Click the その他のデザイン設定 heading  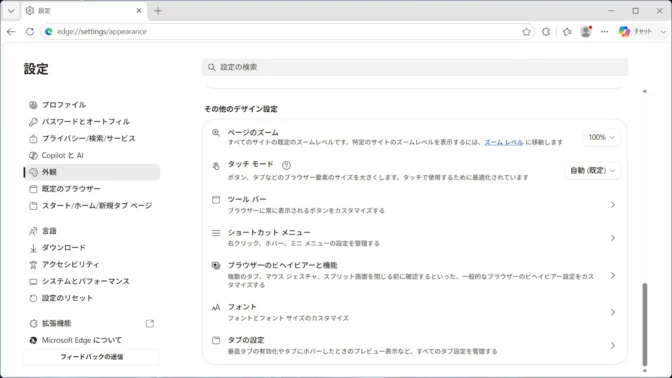tap(241, 109)
